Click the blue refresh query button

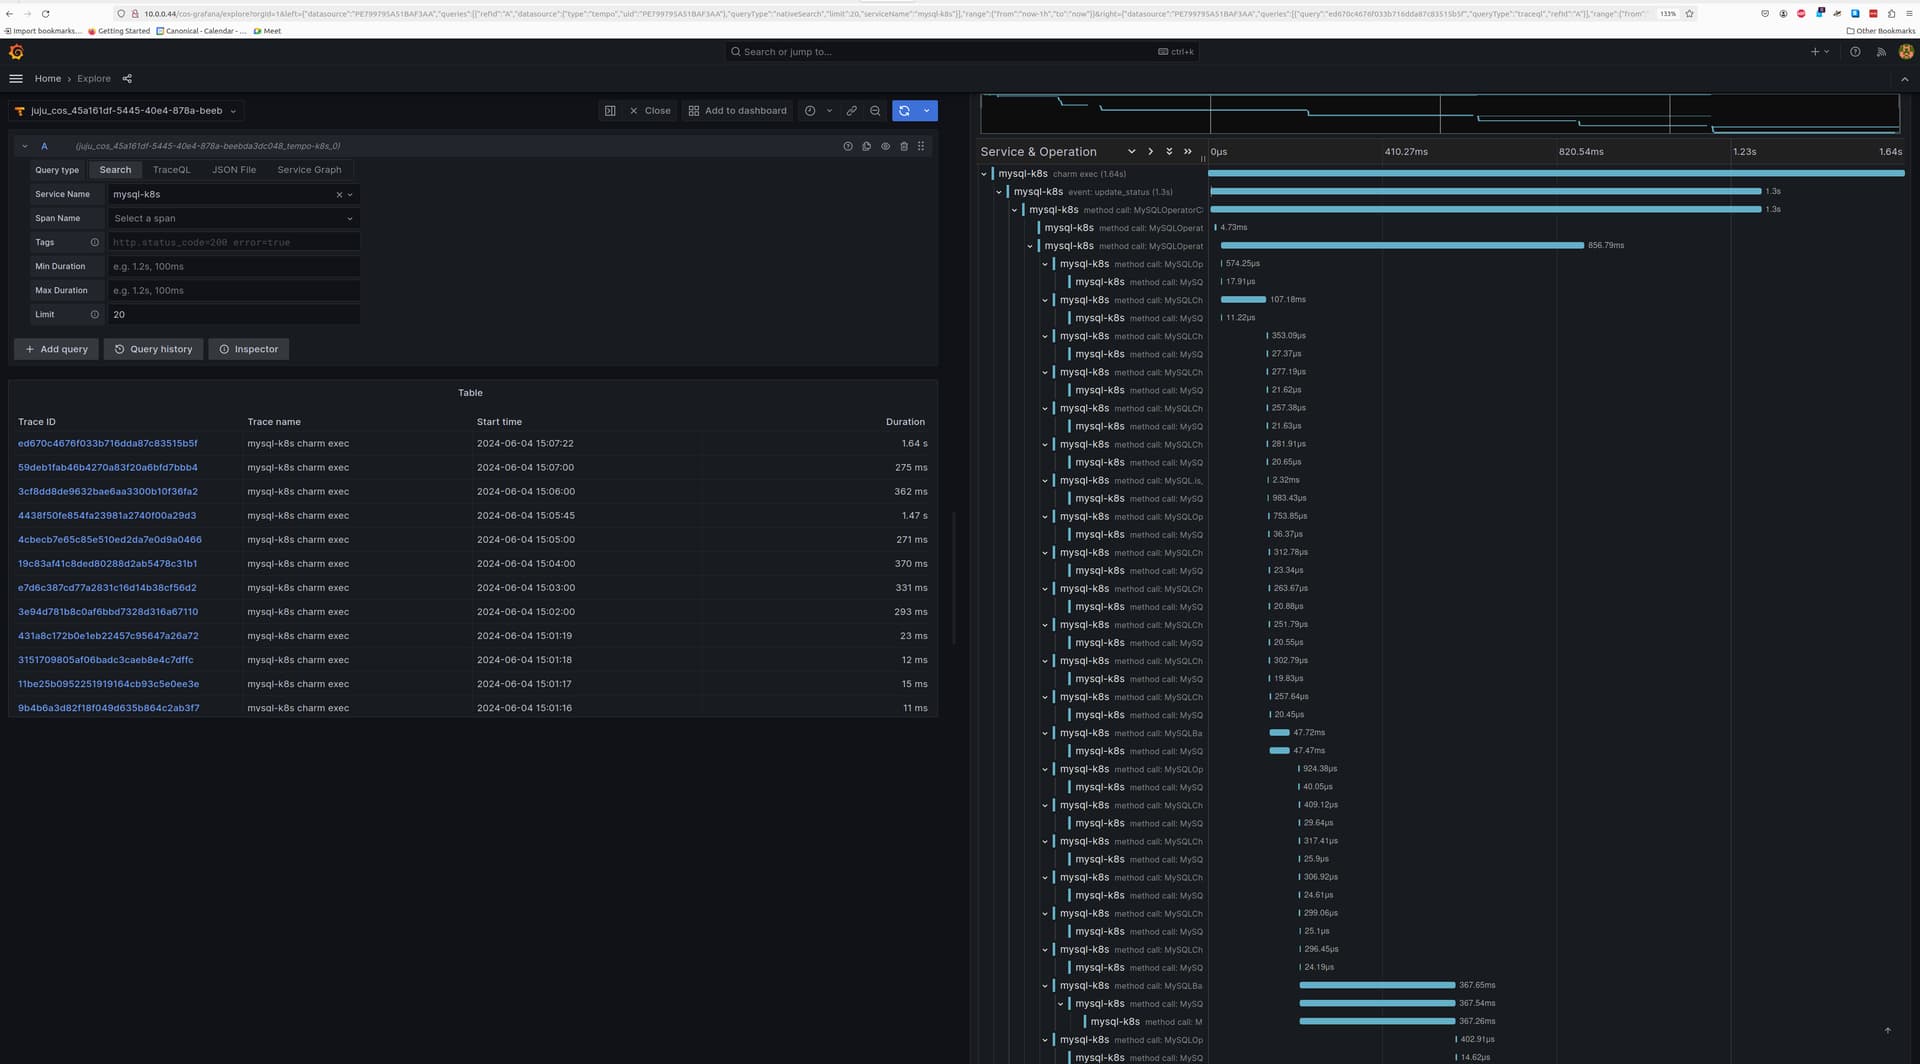tap(904, 111)
